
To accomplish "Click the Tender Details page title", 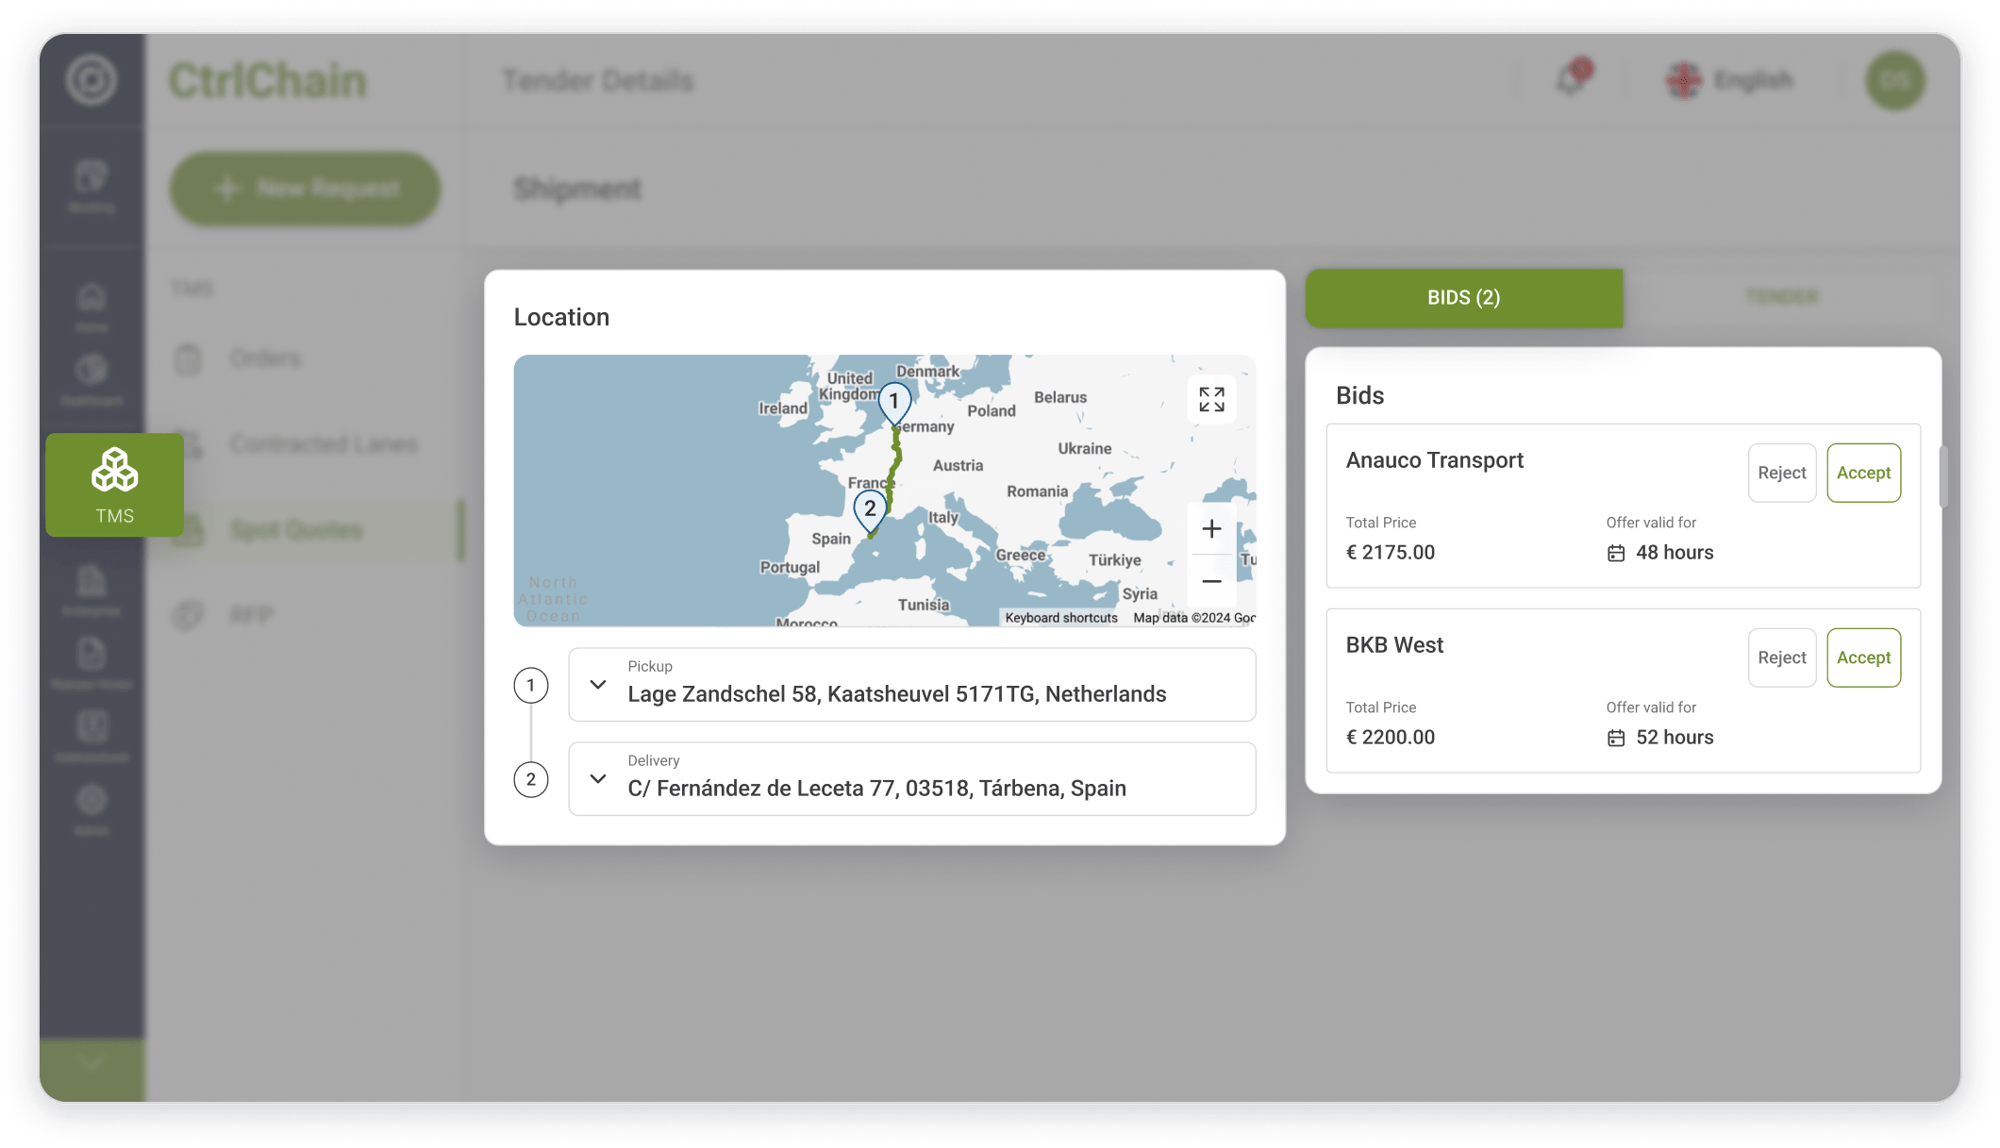I will pos(597,81).
